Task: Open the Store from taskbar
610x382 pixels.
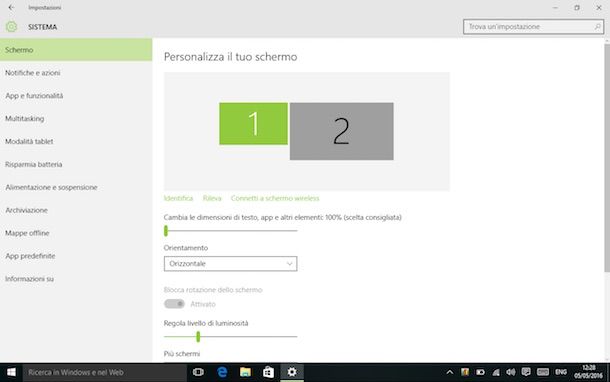Action: tap(268, 372)
